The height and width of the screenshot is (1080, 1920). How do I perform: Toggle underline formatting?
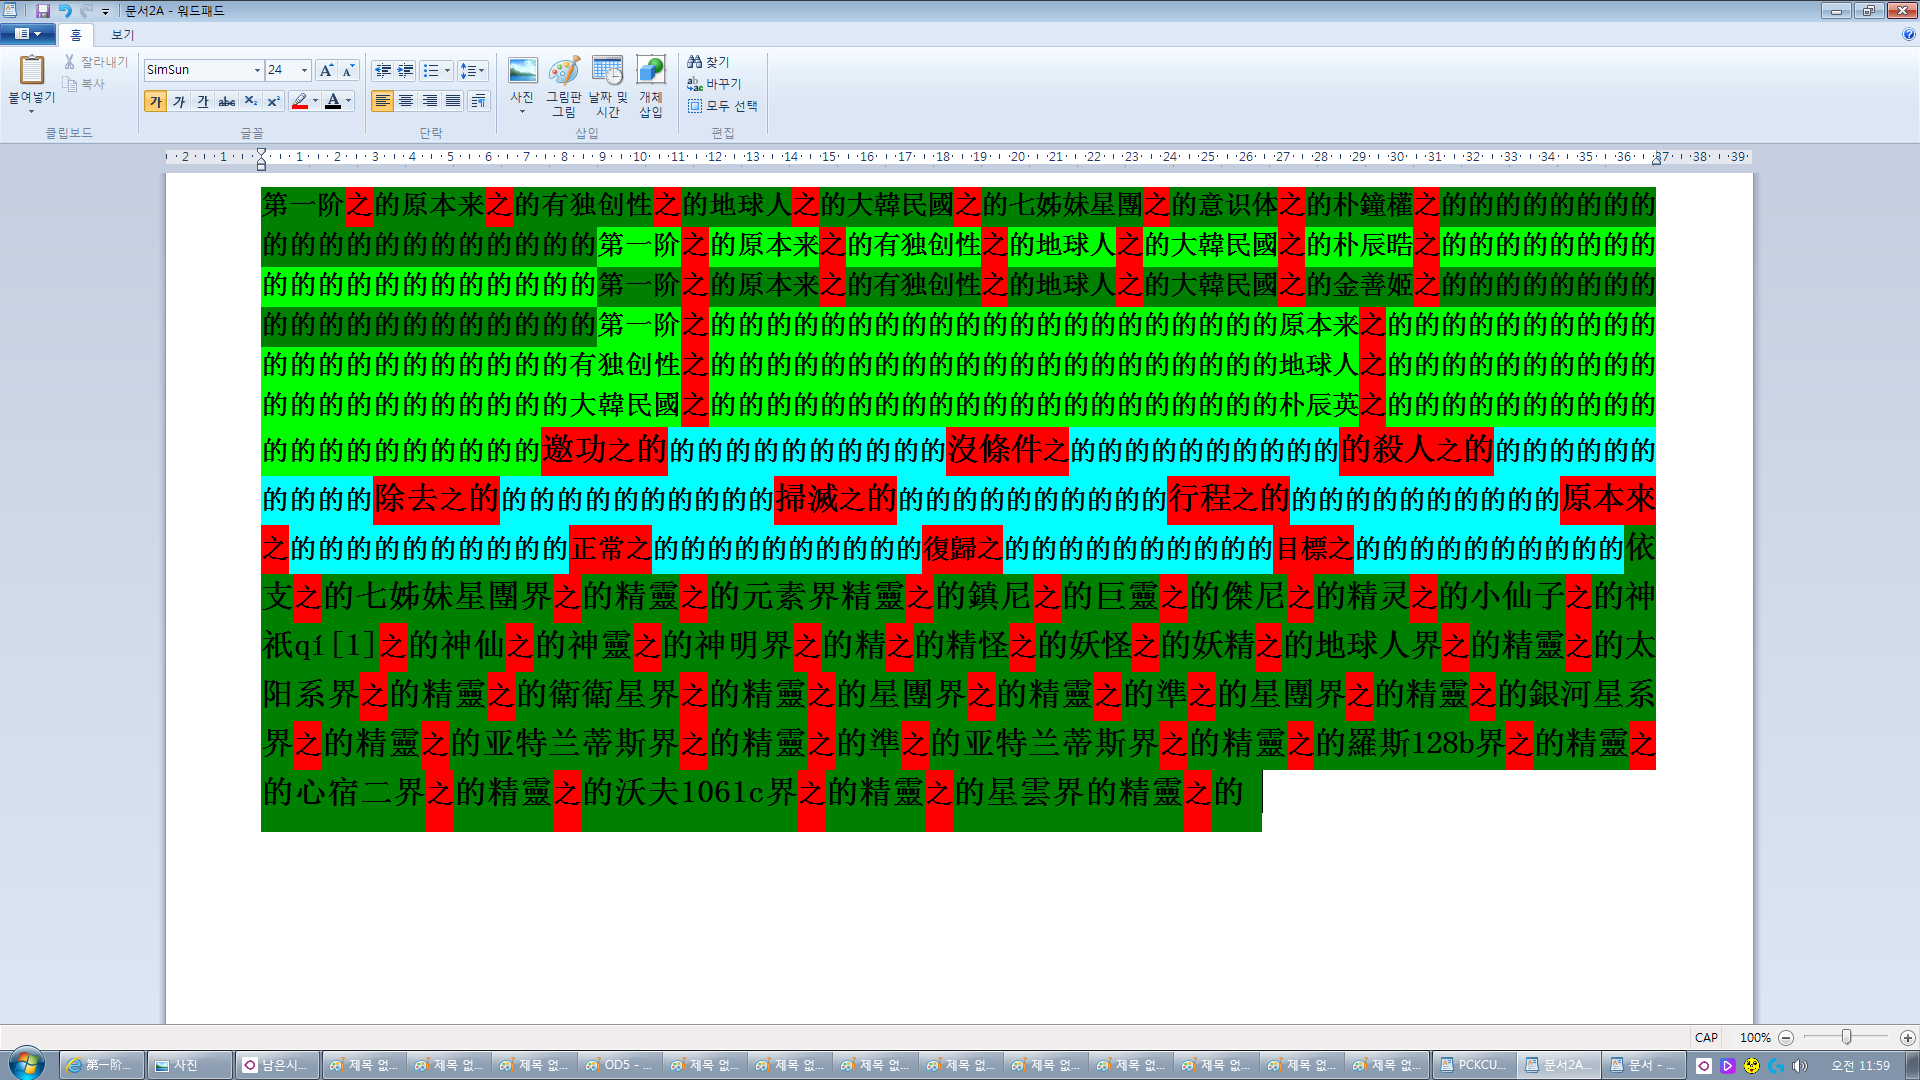point(203,101)
